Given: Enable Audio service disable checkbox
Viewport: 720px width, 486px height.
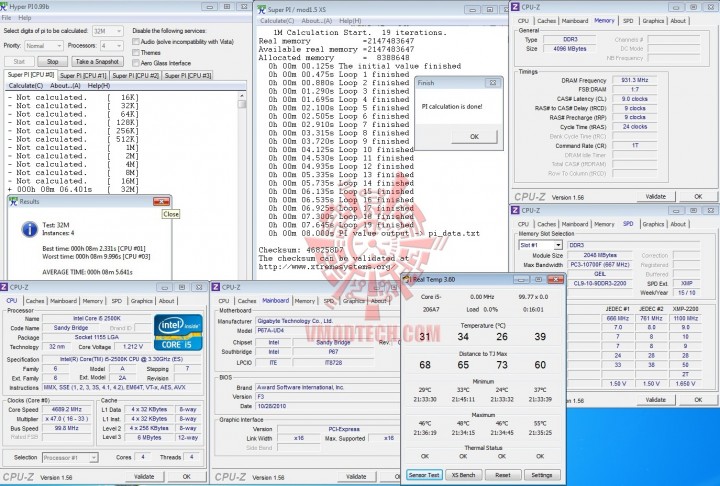Looking at the screenshot, I should (135, 42).
